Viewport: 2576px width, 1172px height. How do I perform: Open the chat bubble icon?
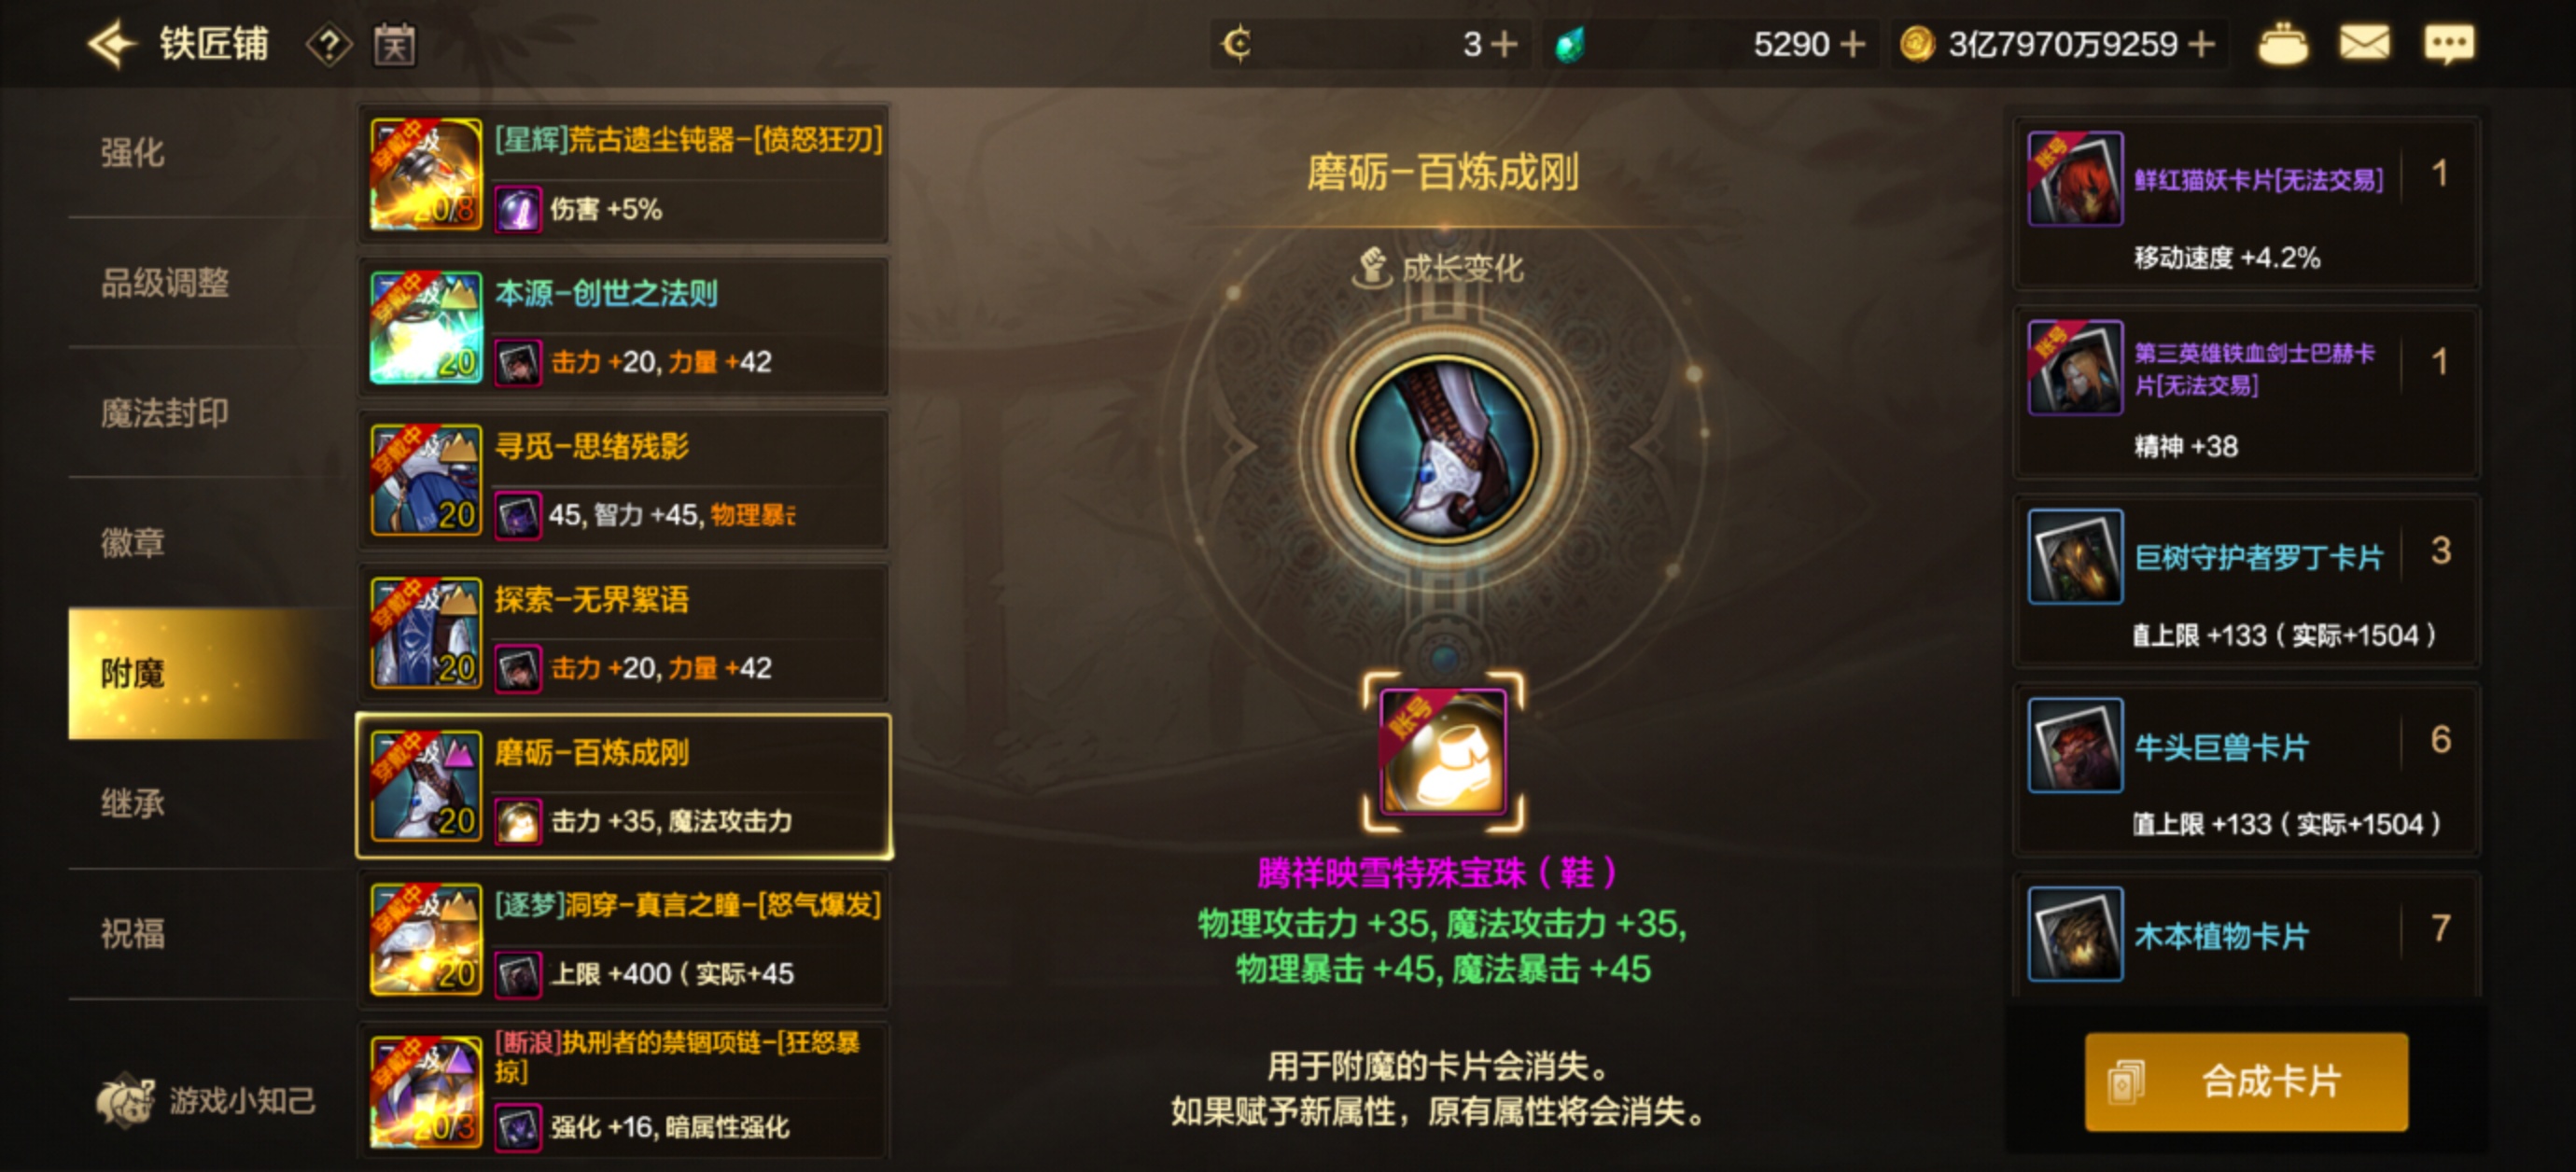[x=2449, y=44]
